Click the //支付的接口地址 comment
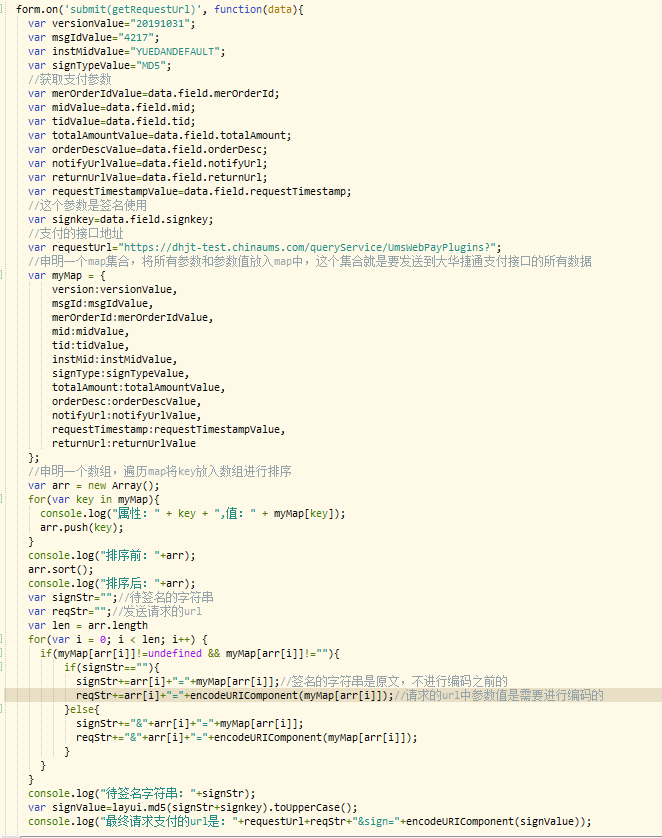This screenshot has height=838, width=662. 76,233
